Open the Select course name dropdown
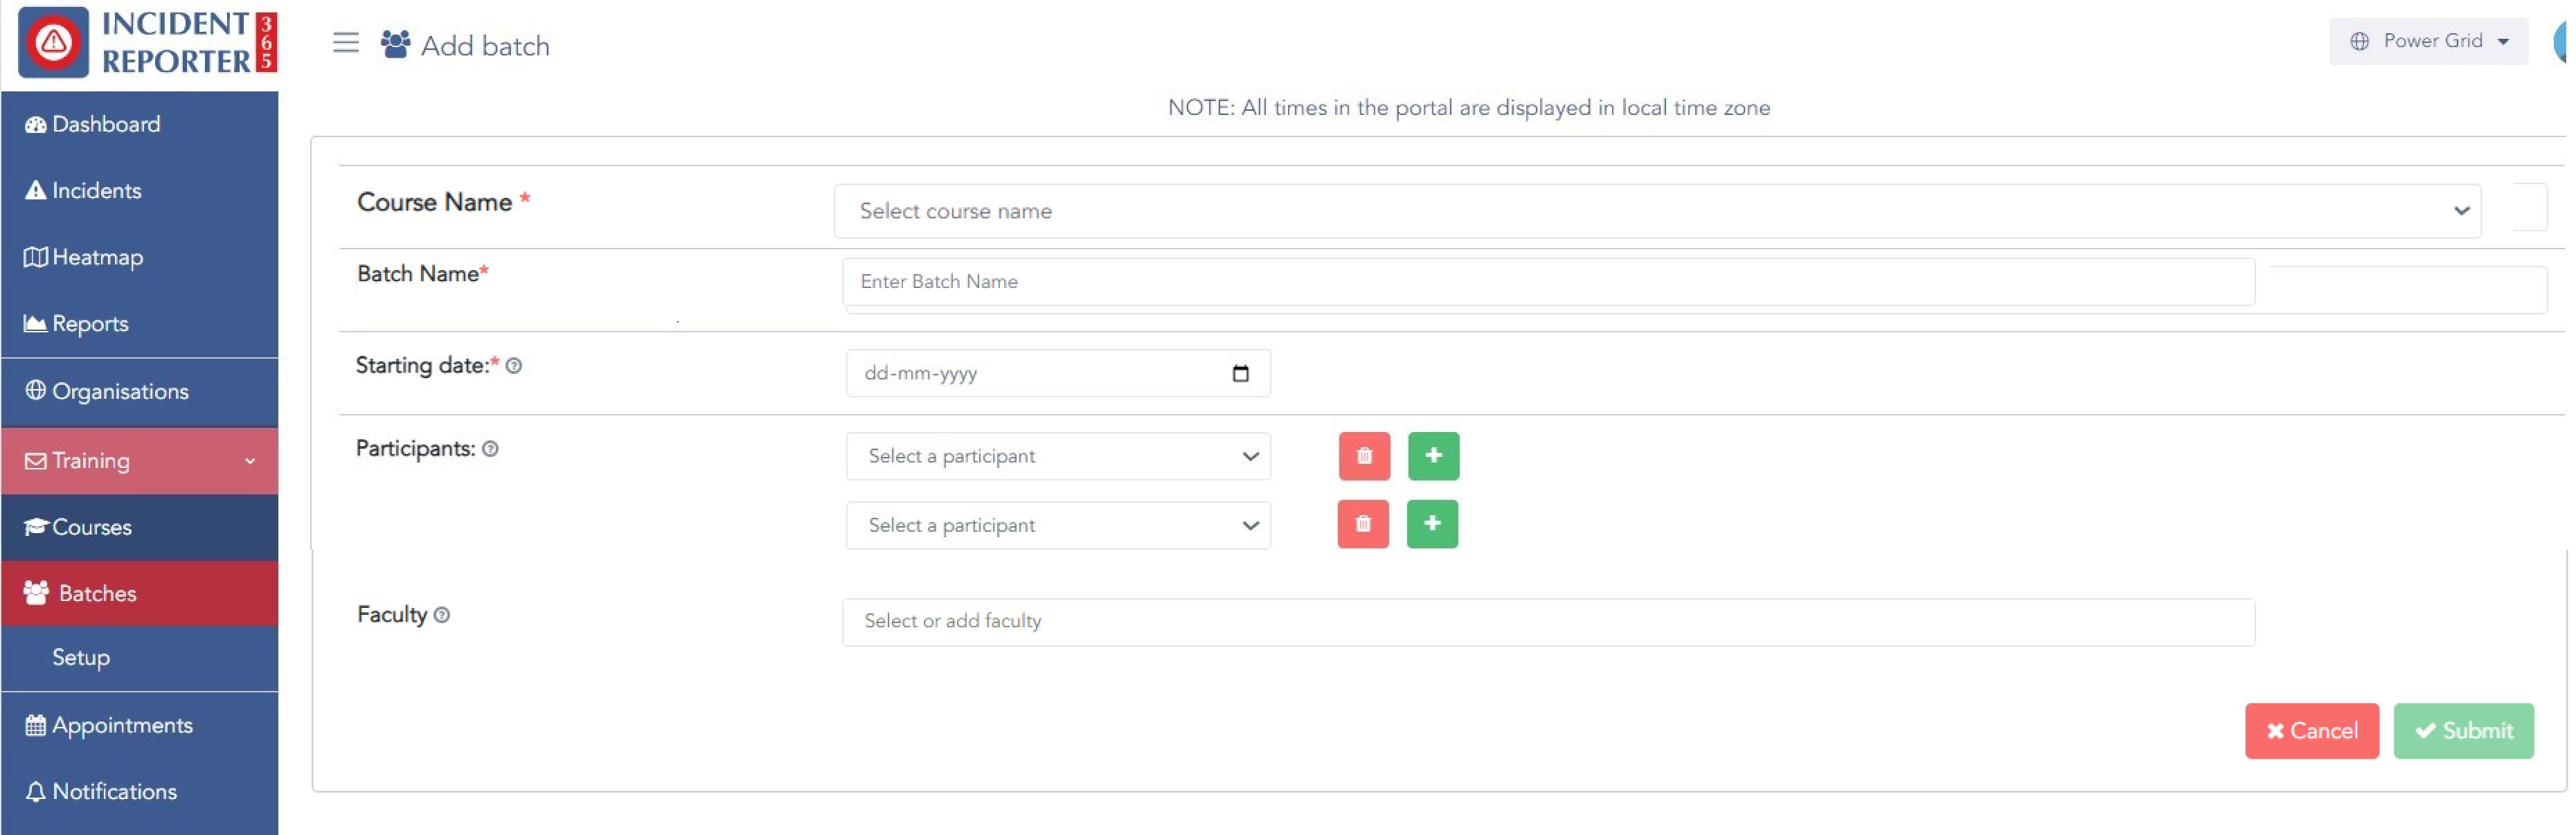 tap(1656, 211)
